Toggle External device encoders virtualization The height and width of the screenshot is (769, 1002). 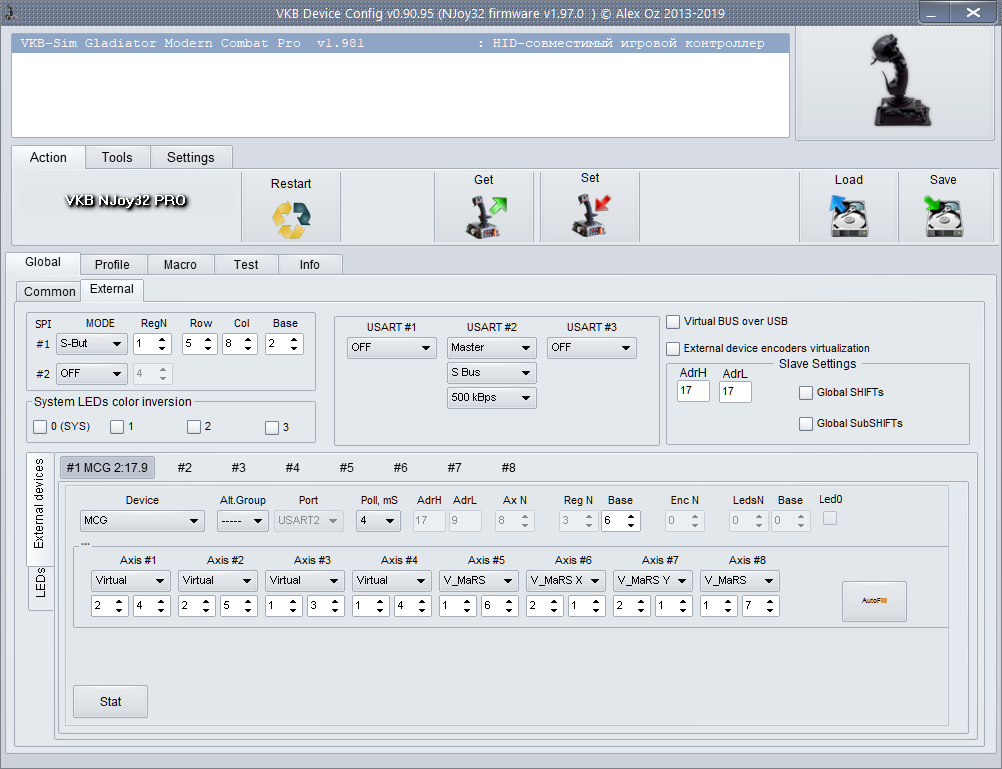click(x=674, y=348)
